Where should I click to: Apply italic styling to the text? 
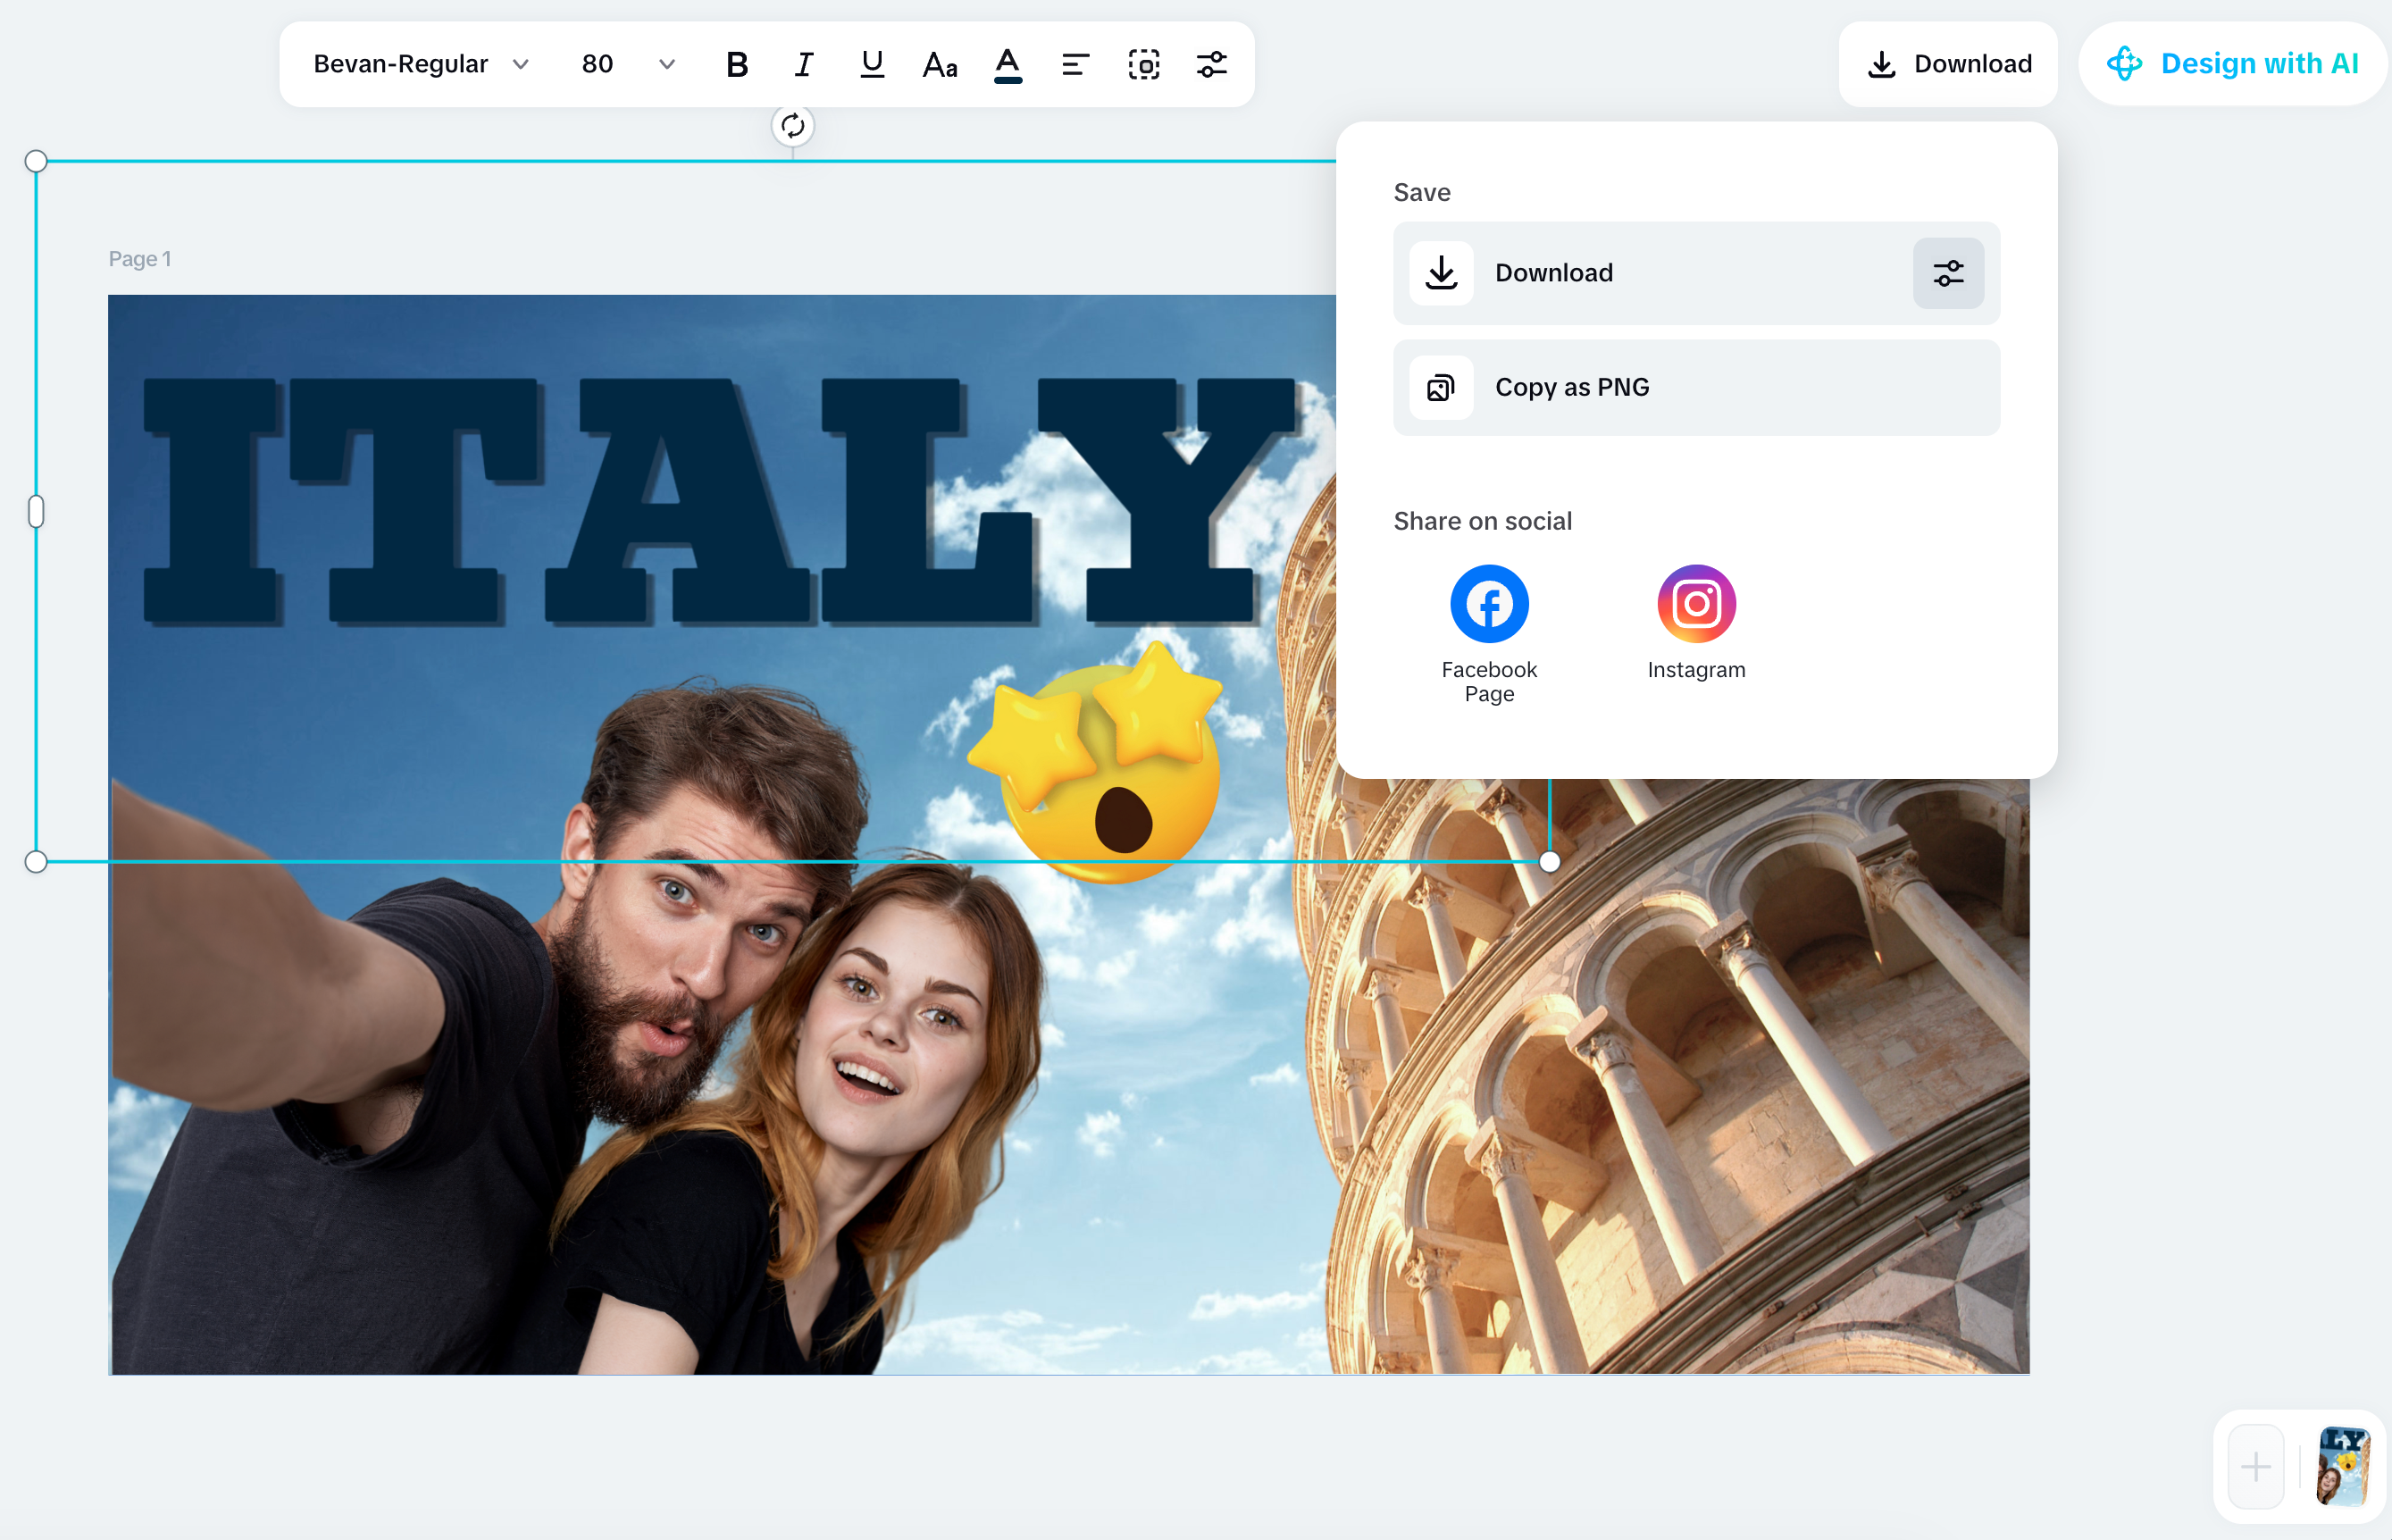[x=804, y=64]
